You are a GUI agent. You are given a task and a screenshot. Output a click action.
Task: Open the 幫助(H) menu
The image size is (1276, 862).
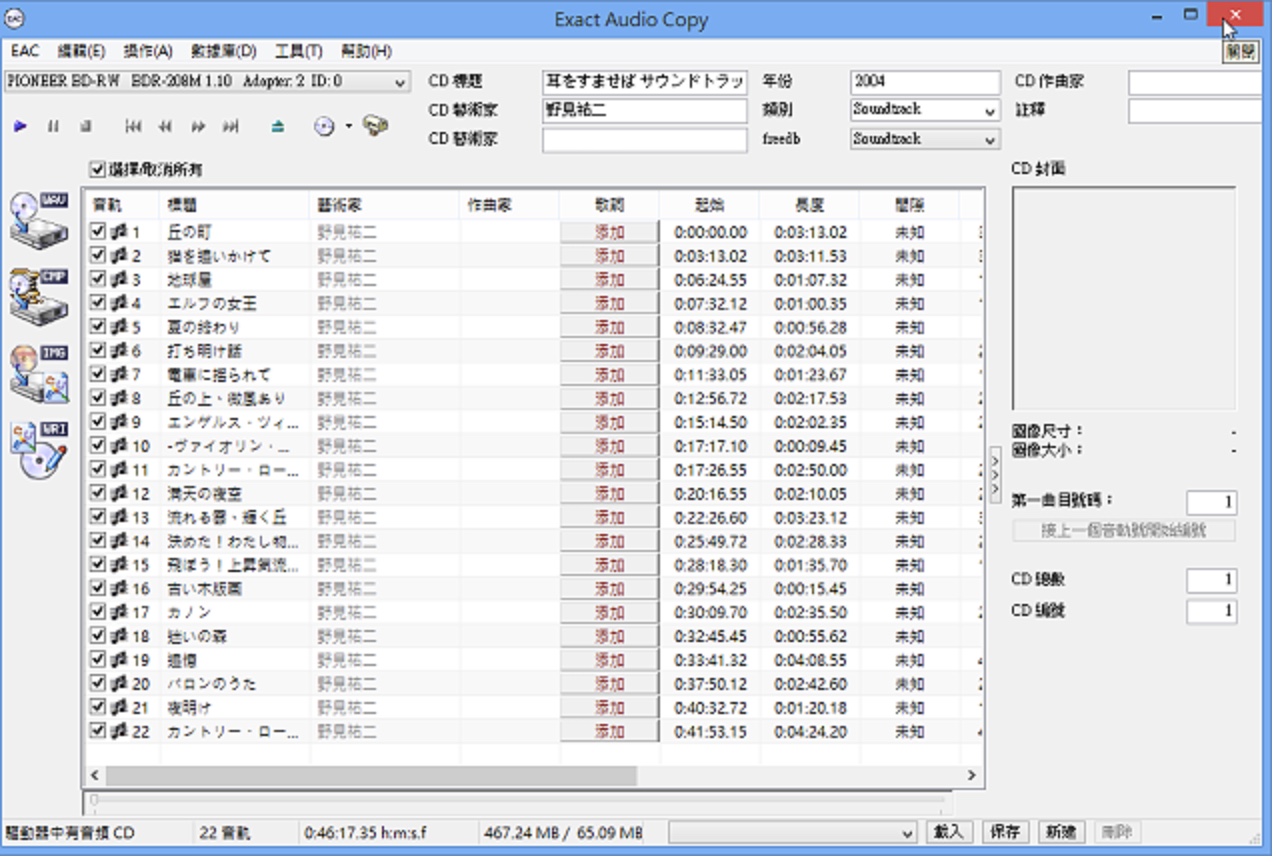click(366, 52)
